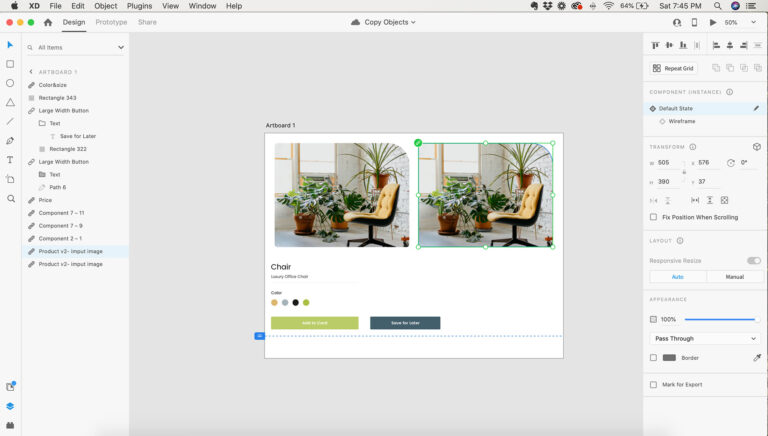Collapse Artboard 1 back chevron
This screenshot has width=768, height=436.
(x=31, y=72)
